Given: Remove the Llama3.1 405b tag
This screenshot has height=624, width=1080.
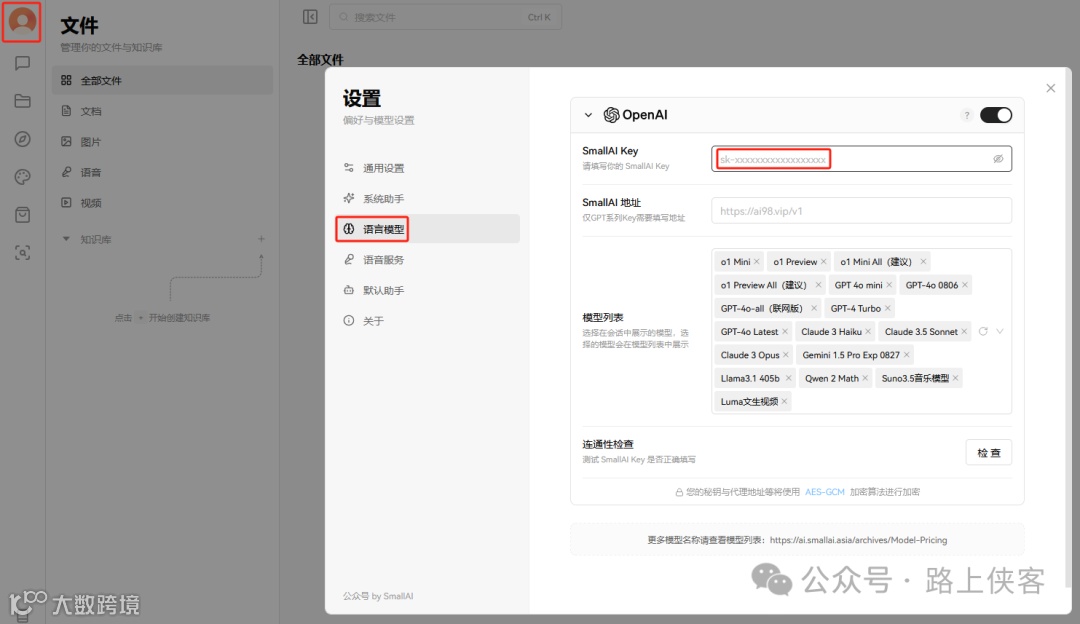Looking at the screenshot, I should coord(788,378).
